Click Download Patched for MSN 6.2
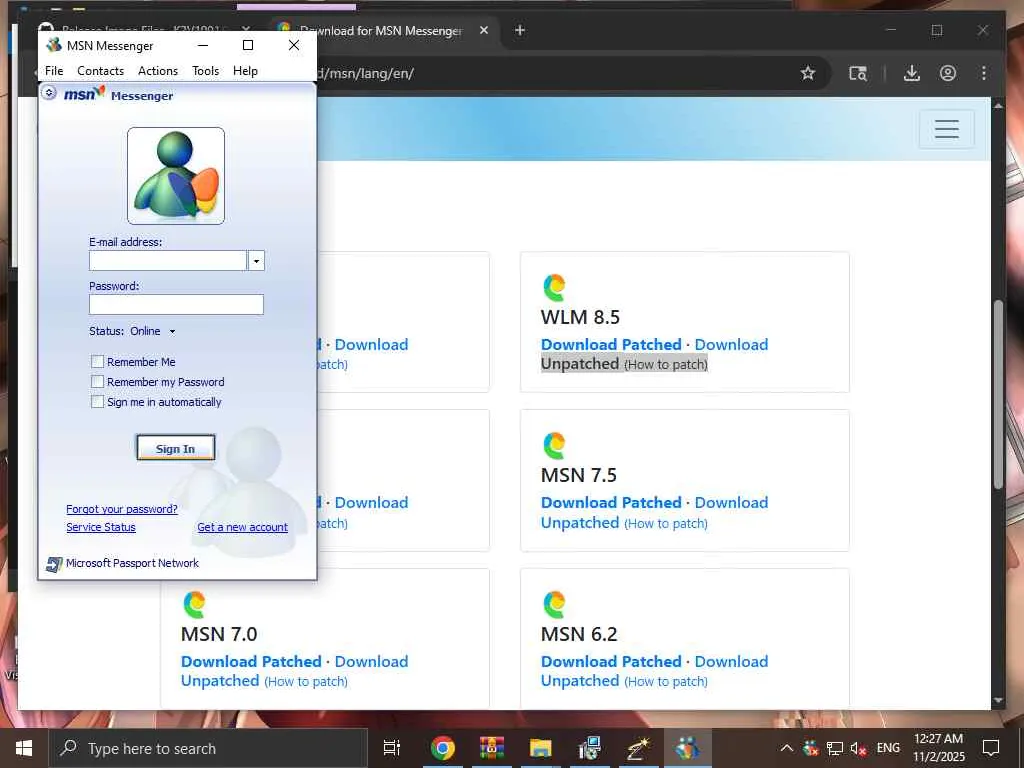Screen dimensions: 1024x768 coord(611,662)
